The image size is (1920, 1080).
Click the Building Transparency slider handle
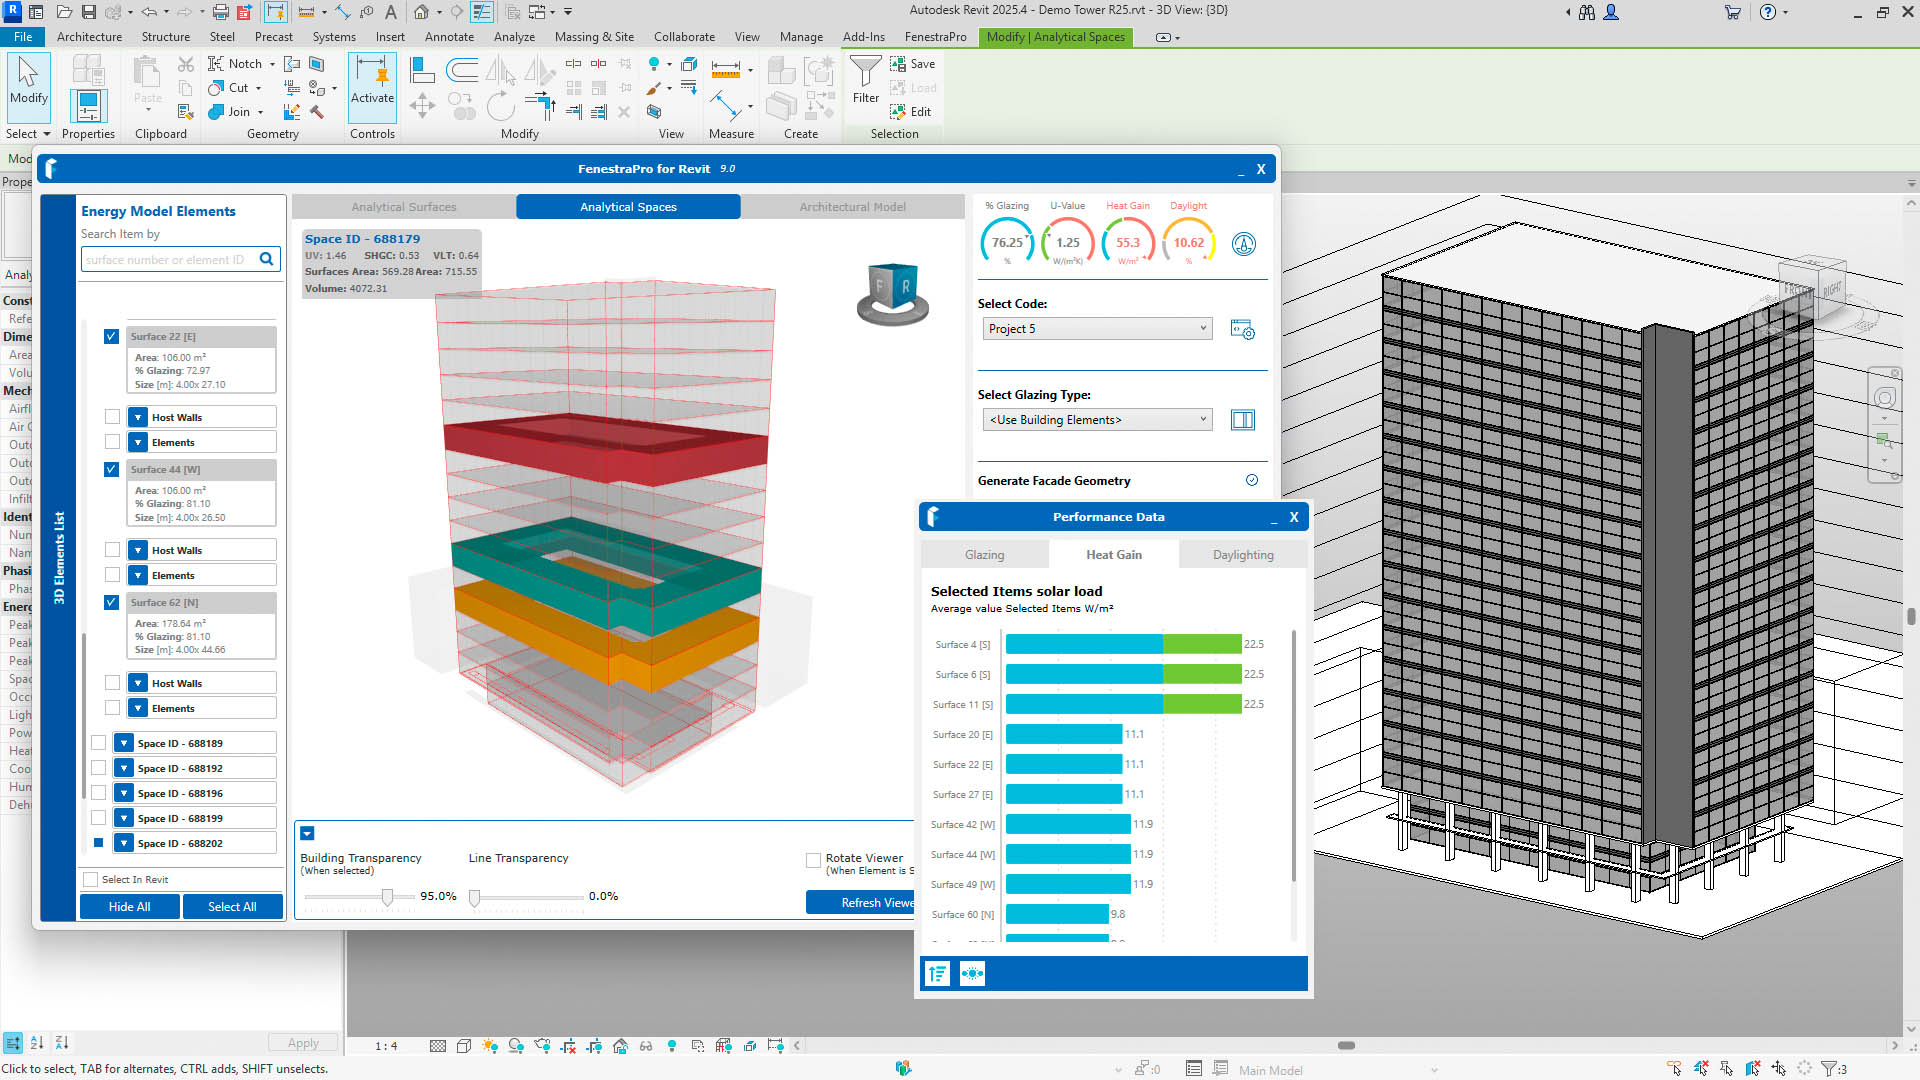387,897
